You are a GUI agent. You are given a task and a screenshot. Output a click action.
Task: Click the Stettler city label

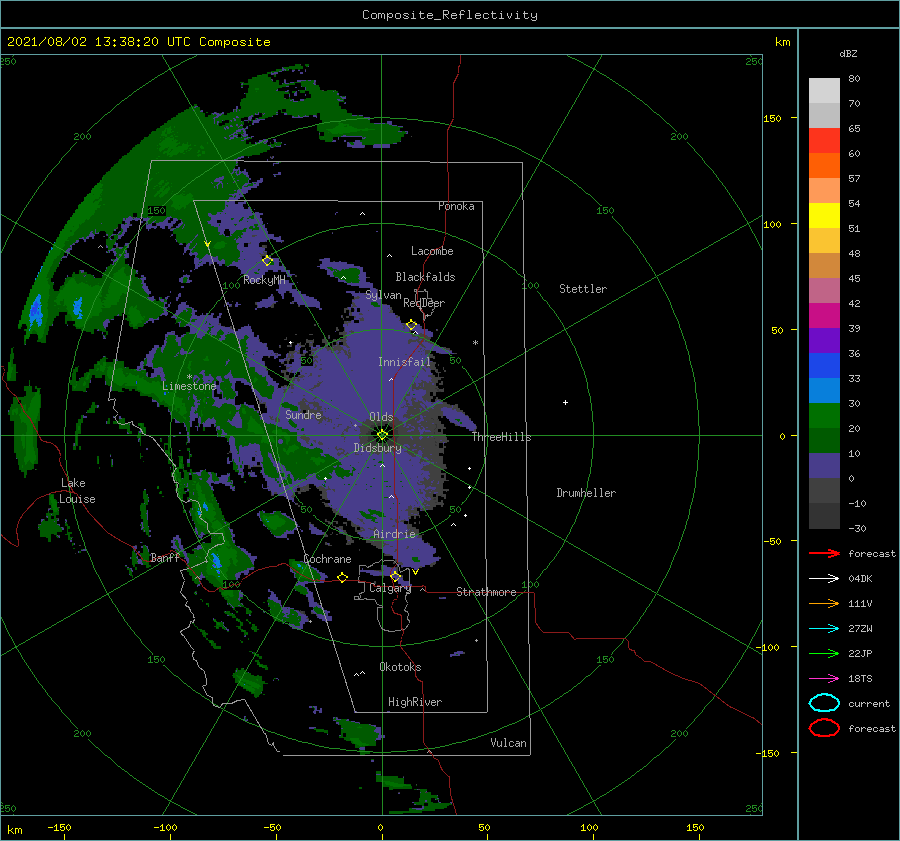(583, 289)
